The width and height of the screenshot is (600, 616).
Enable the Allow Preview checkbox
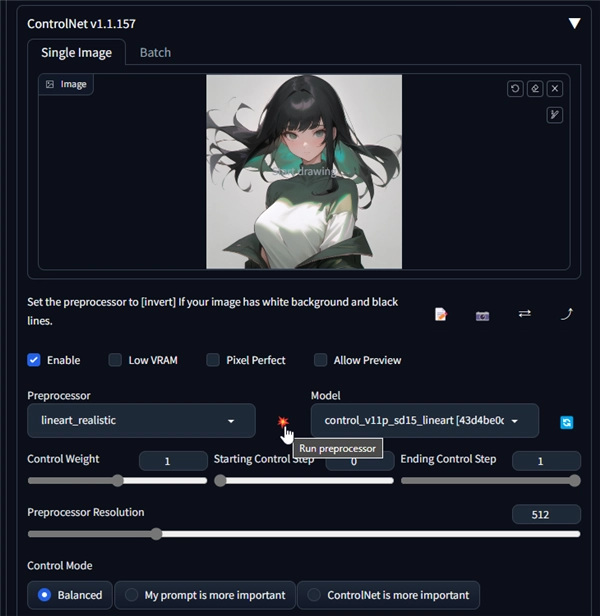[320, 360]
